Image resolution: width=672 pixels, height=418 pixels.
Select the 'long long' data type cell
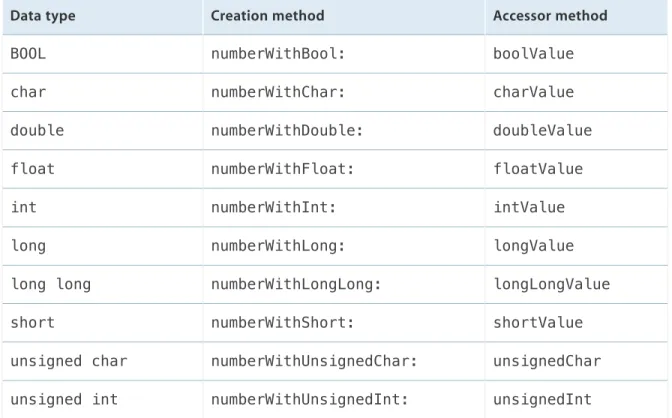(x=102, y=284)
